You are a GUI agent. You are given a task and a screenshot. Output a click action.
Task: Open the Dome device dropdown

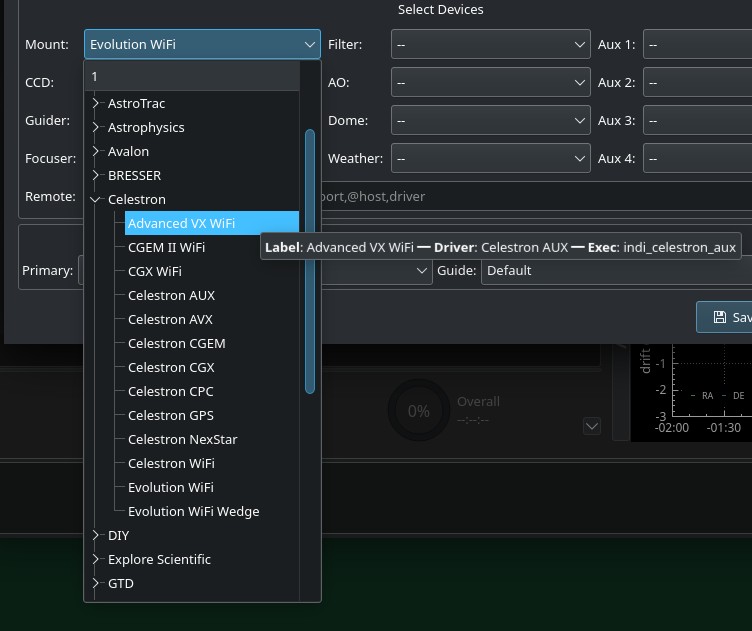tap(491, 120)
